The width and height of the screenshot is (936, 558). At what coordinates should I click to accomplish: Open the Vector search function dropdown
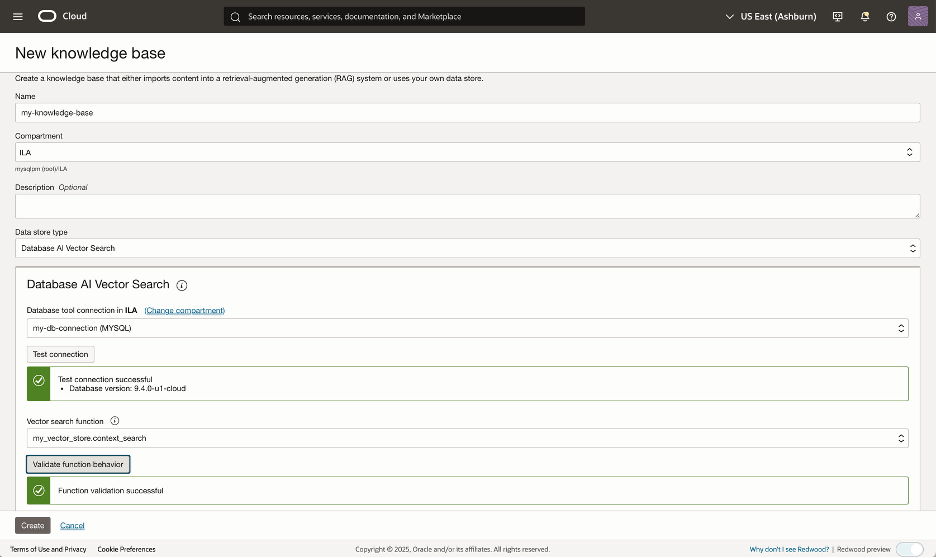pyautogui.click(x=467, y=438)
